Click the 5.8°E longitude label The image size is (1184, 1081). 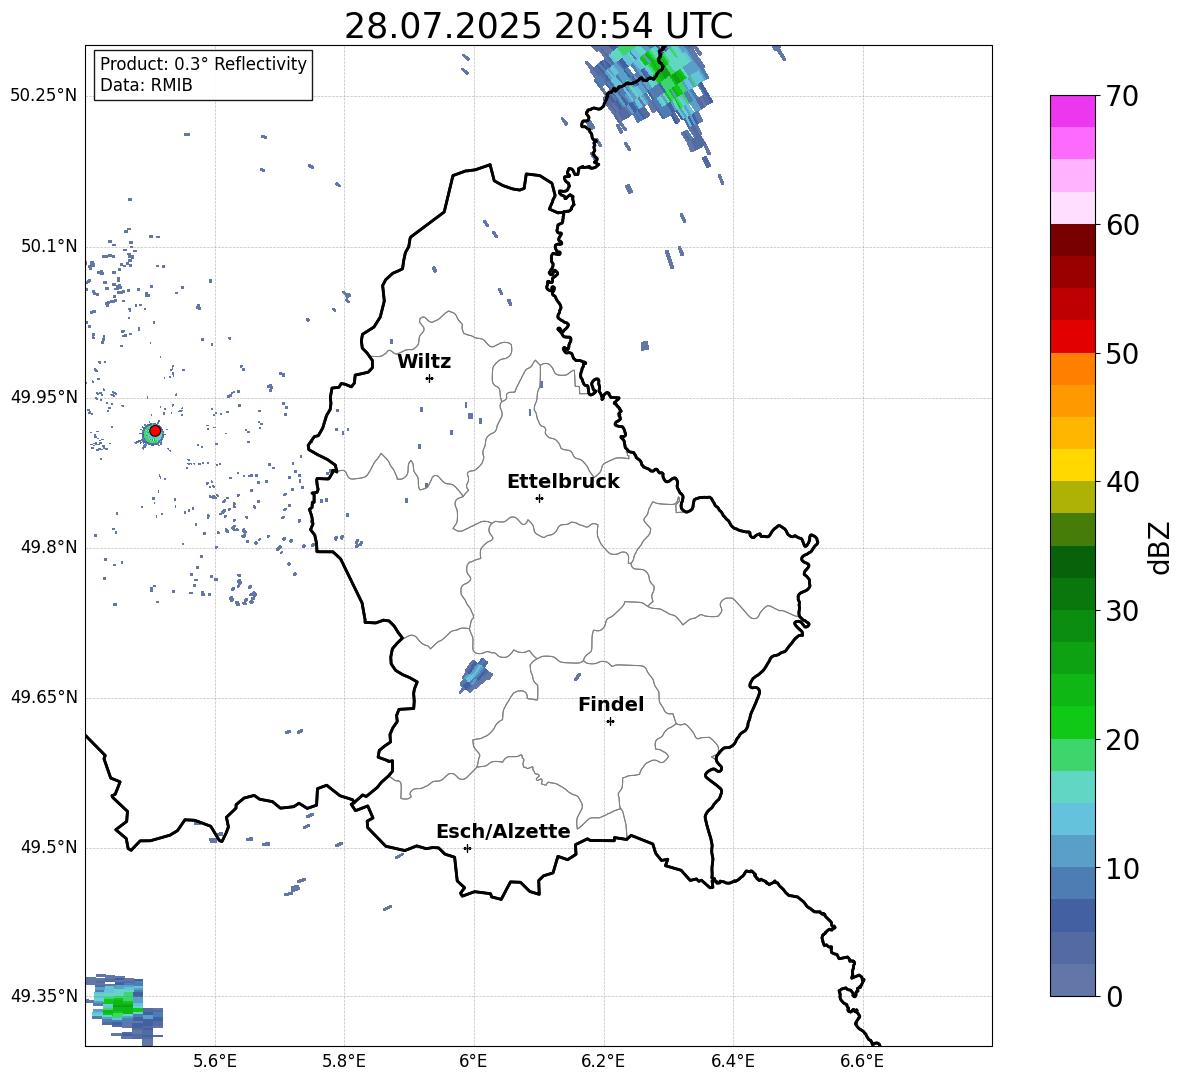pyautogui.click(x=344, y=1061)
